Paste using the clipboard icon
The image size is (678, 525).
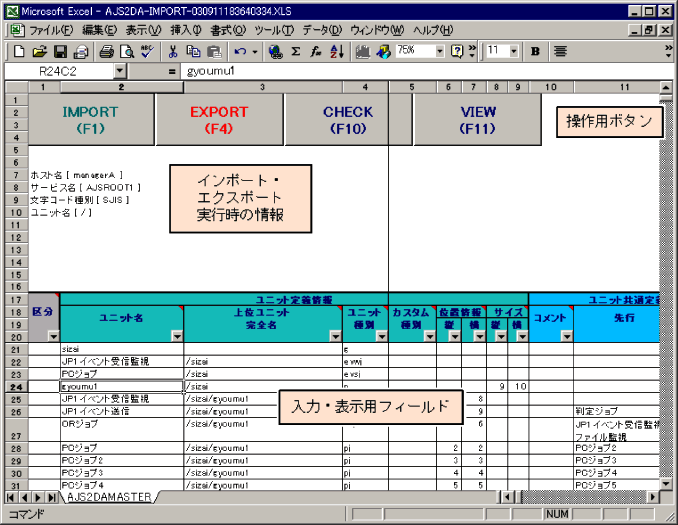pyautogui.click(x=214, y=51)
